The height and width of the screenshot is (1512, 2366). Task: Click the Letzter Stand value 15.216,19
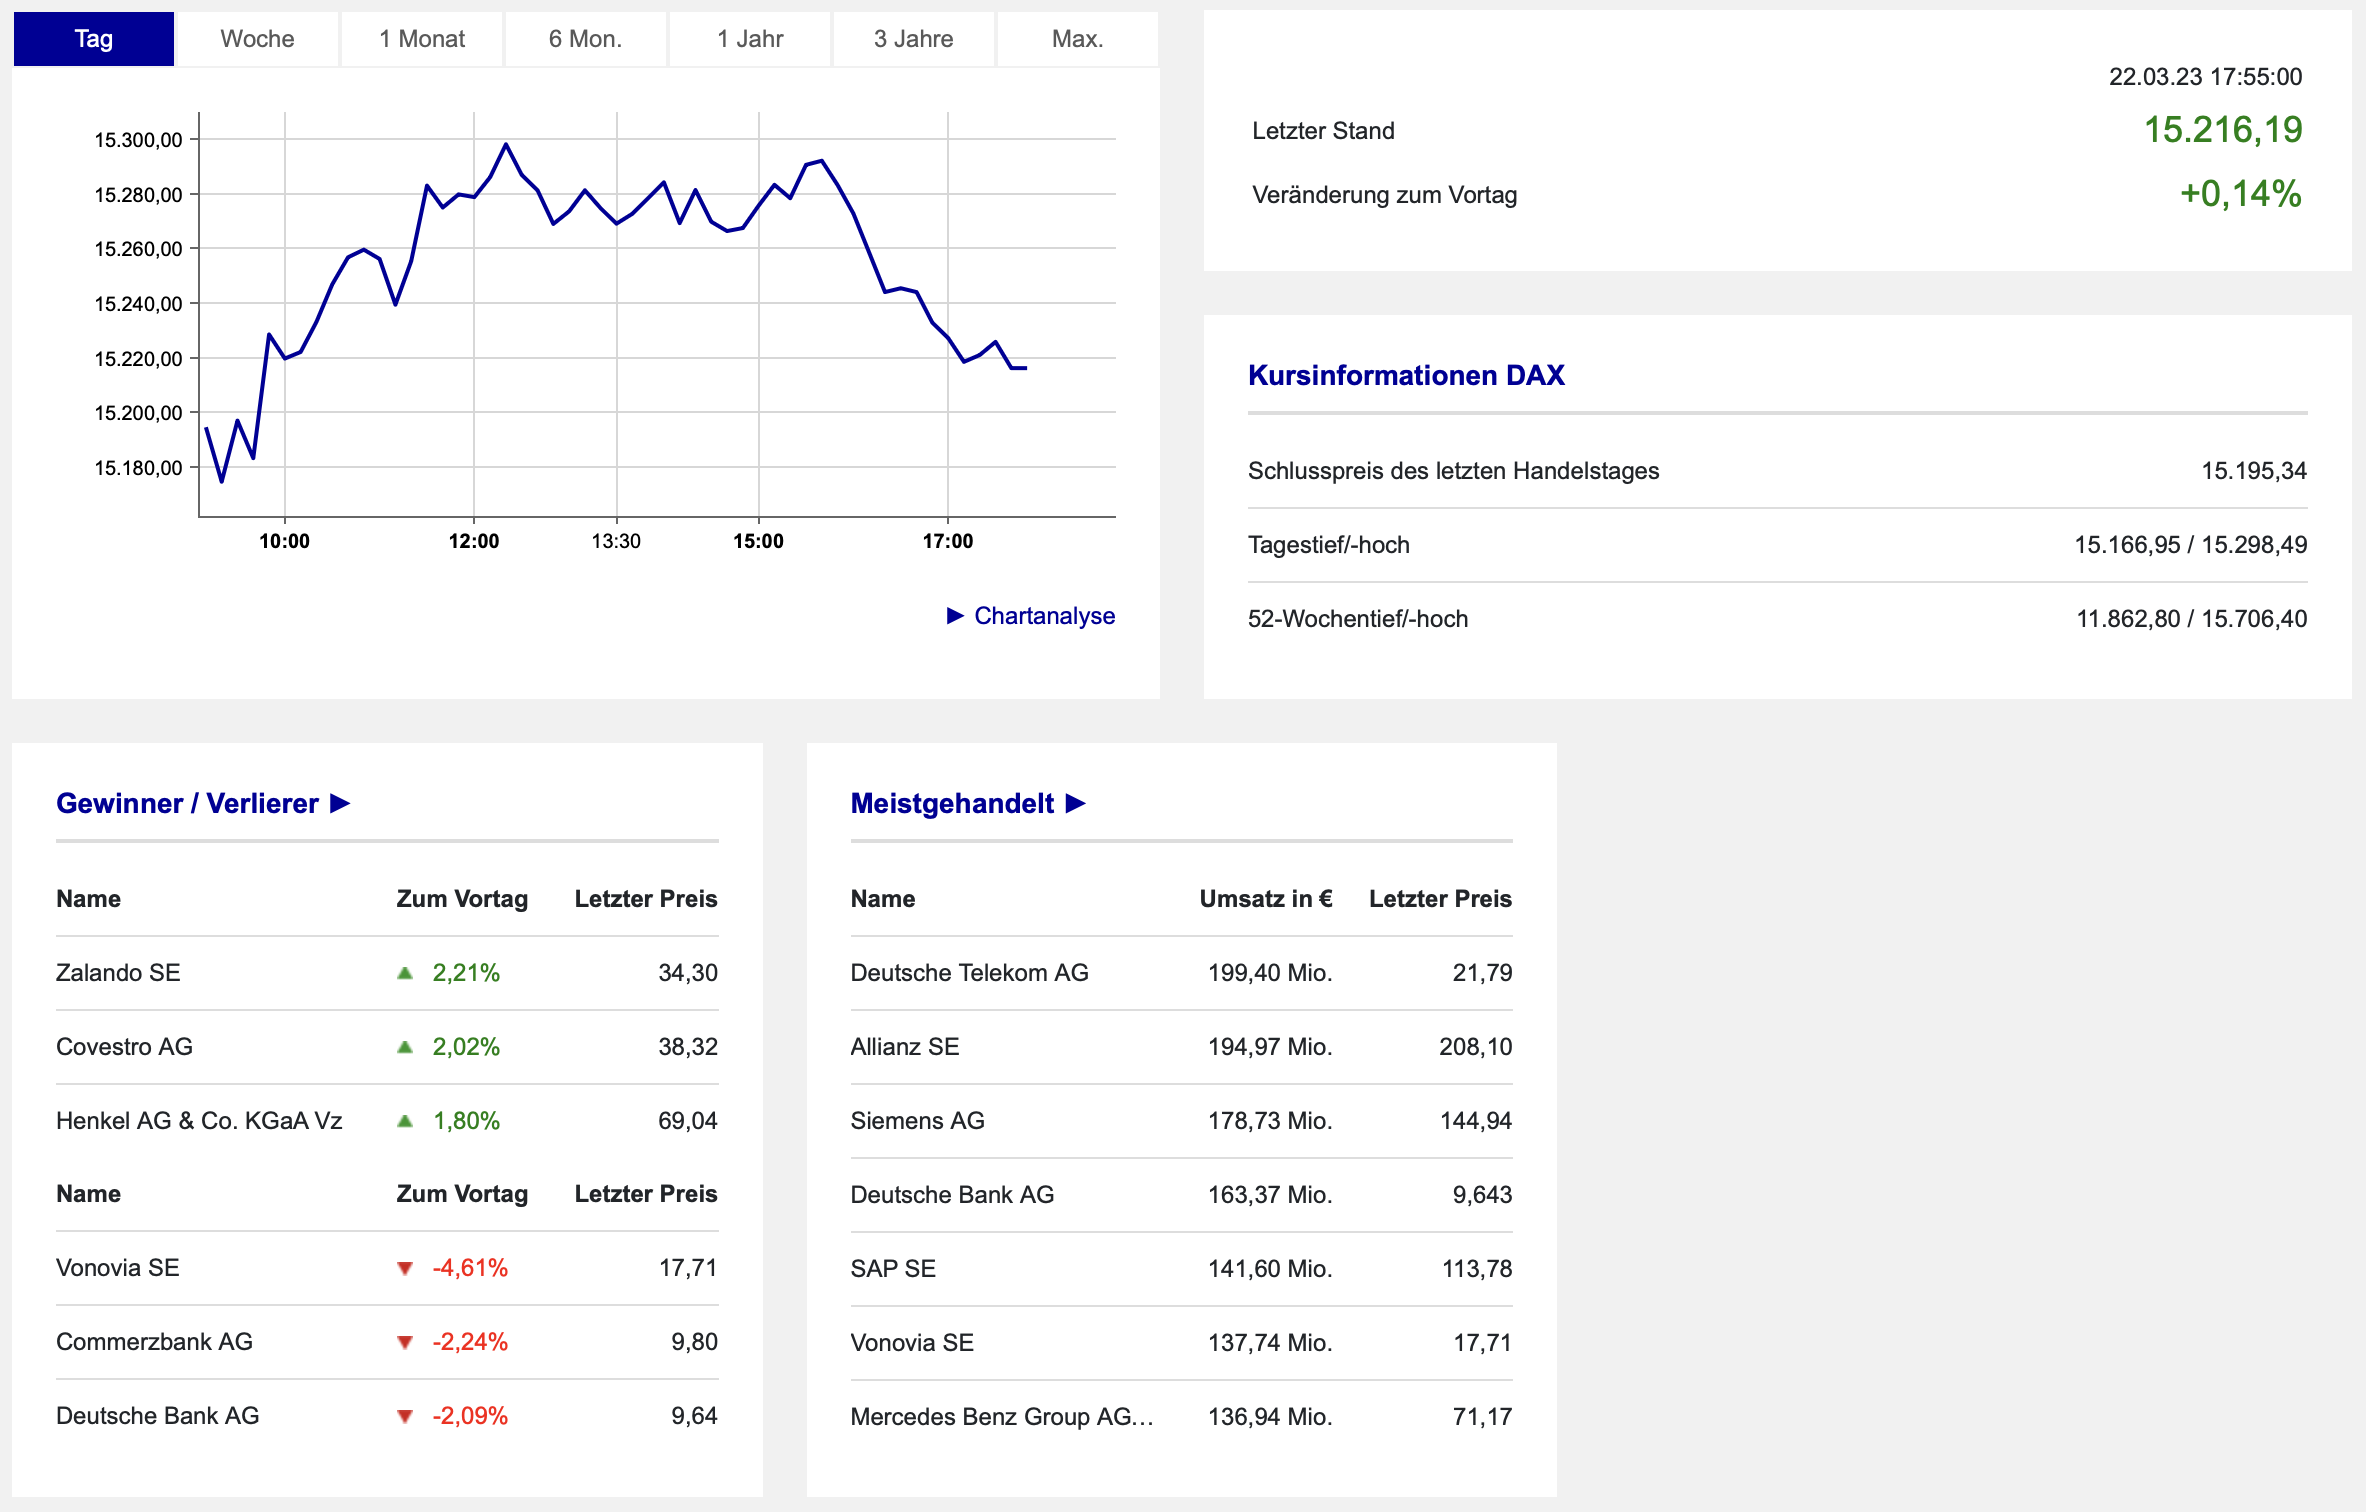[2223, 130]
